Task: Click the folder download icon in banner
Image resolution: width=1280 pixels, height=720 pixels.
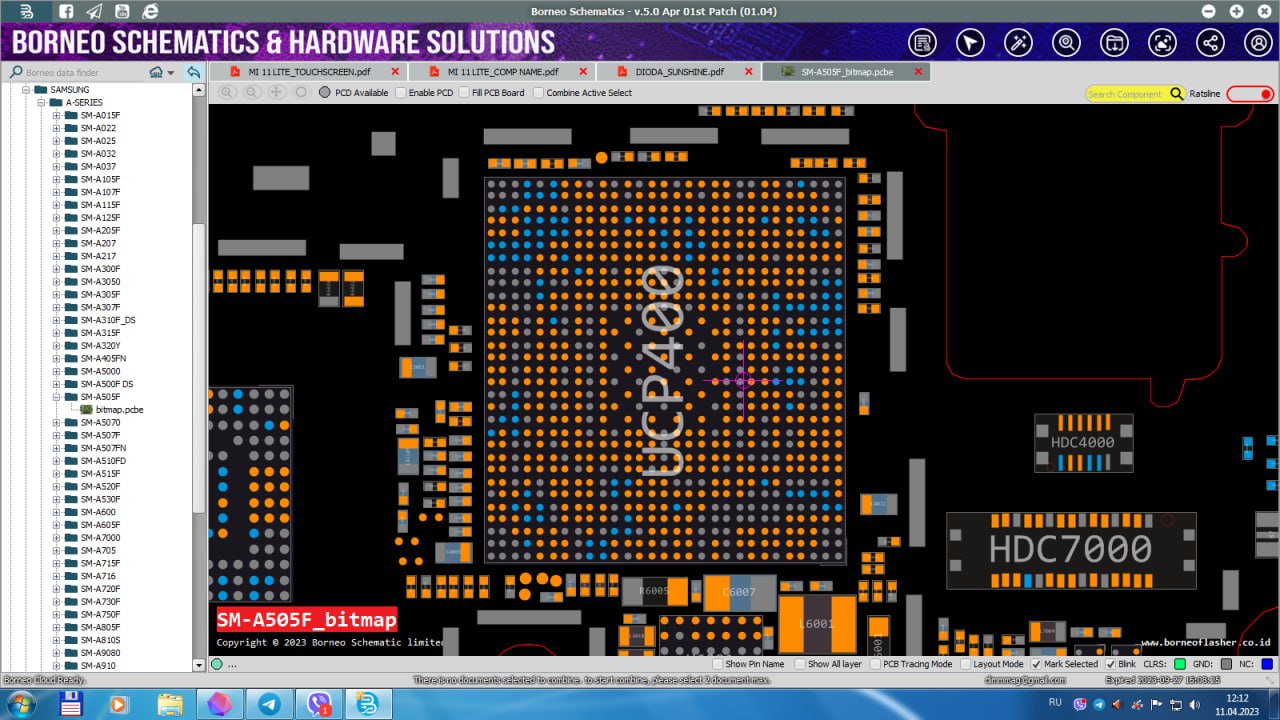Action: [x=1114, y=43]
